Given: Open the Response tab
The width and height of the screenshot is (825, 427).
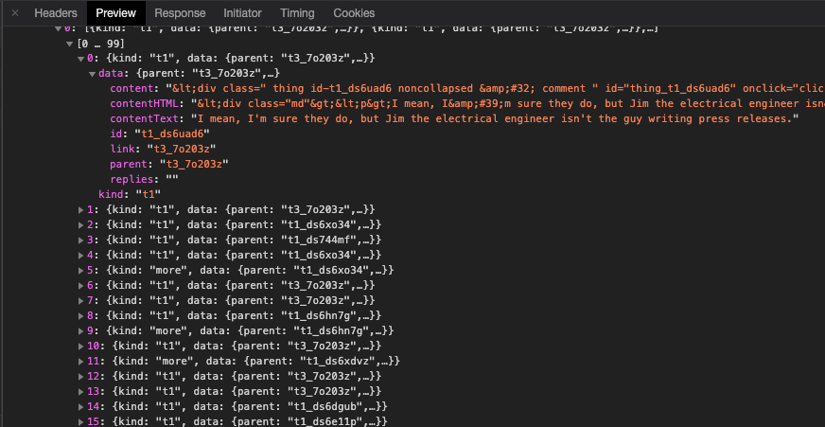Looking at the screenshot, I should [180, 13].
